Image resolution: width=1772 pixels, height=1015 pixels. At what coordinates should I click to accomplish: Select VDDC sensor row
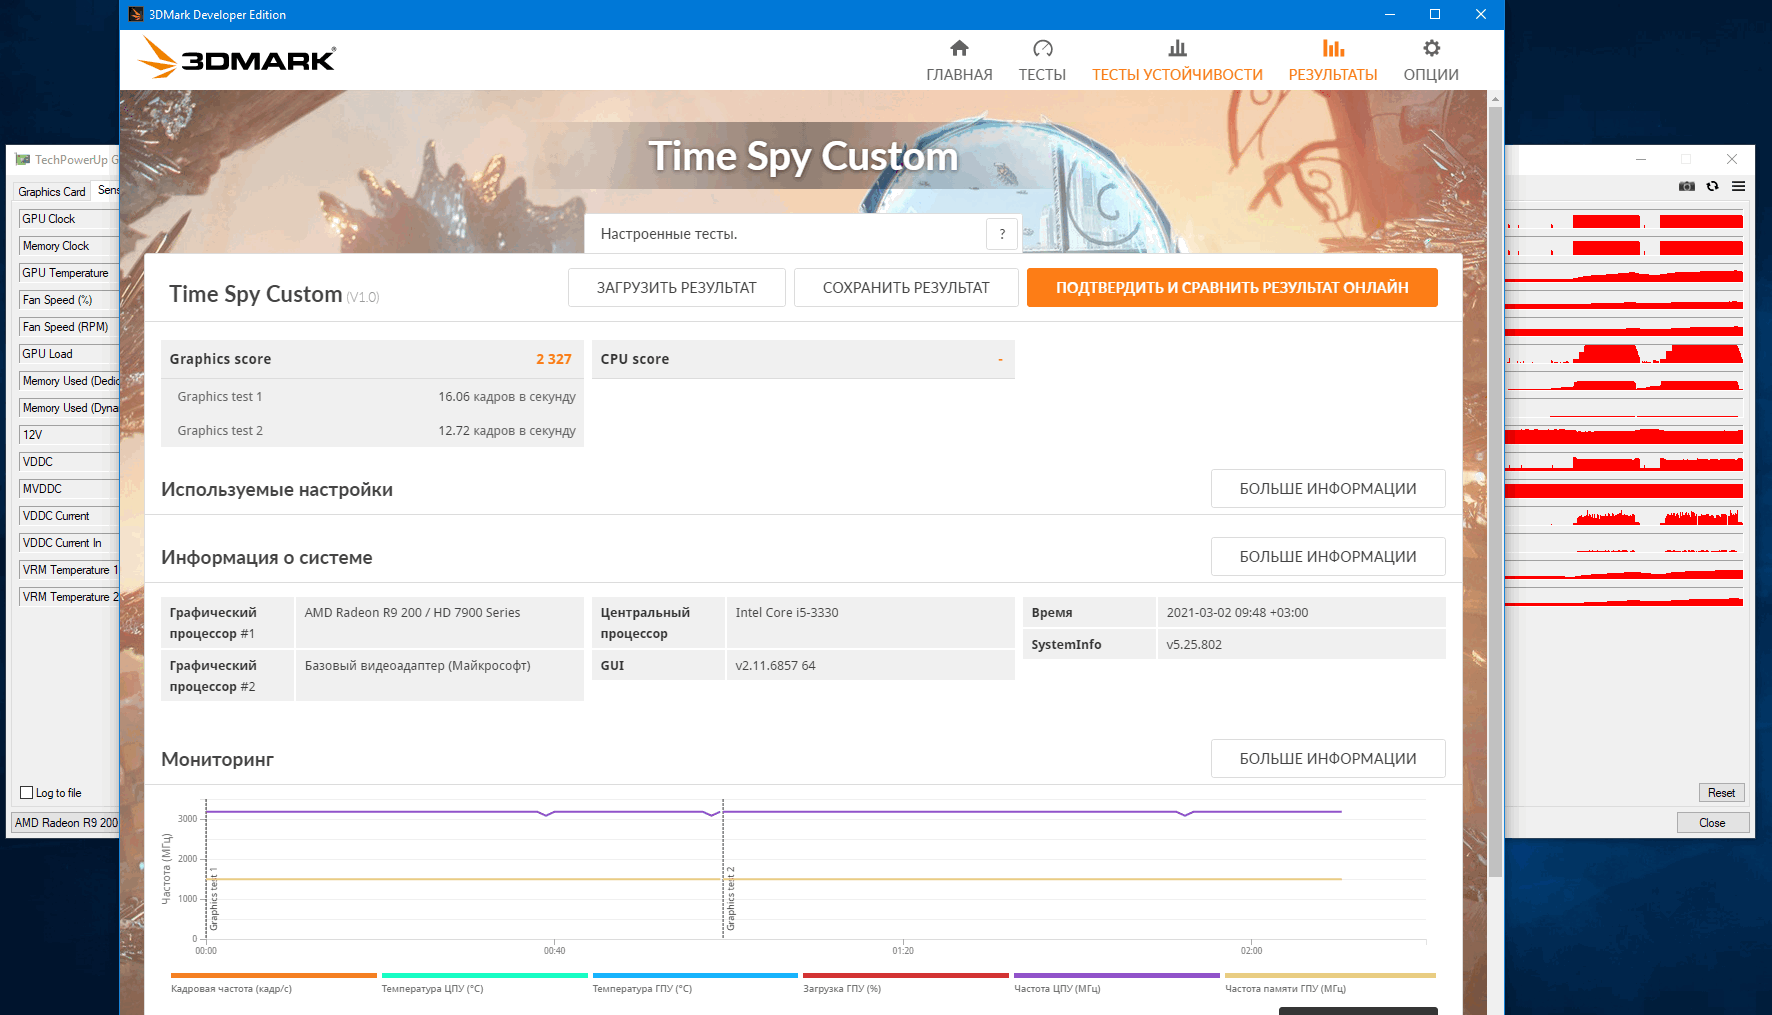pos(69,462)
